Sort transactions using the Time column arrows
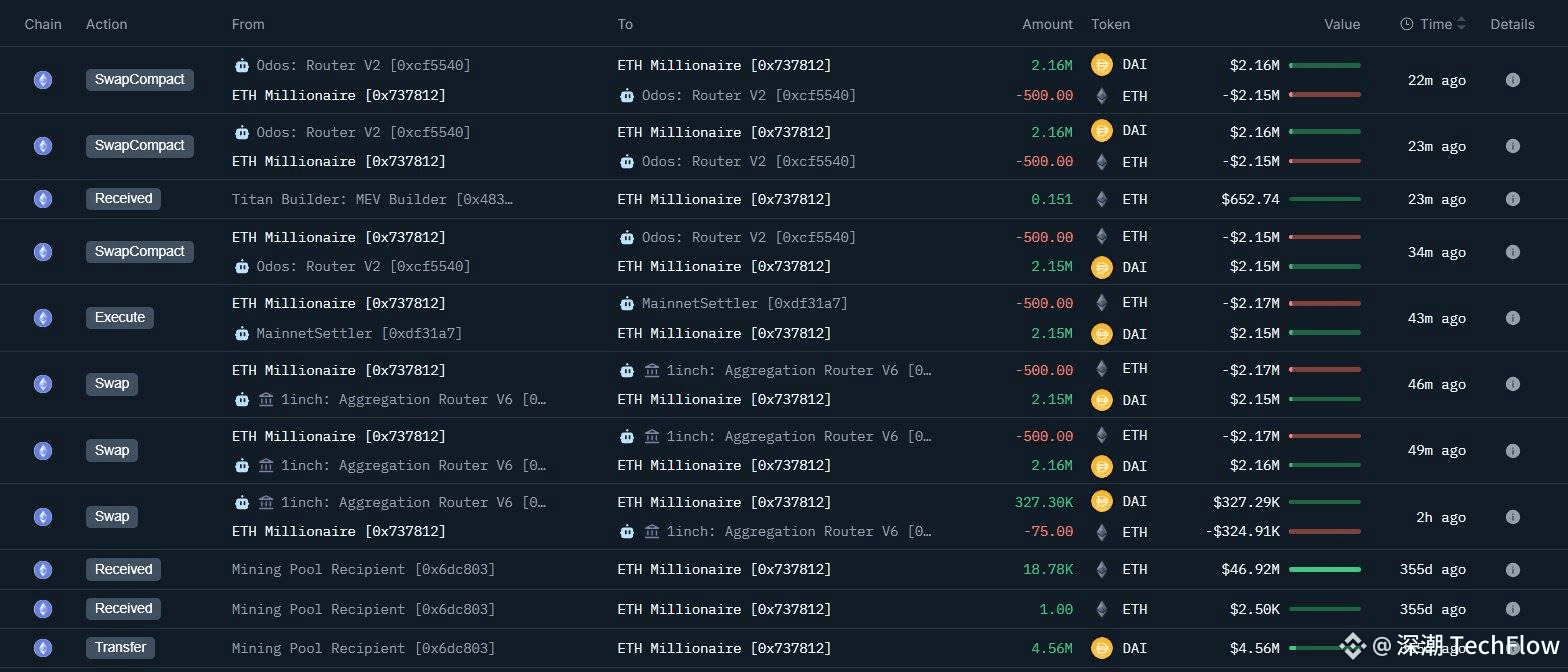This screenshot has height=672, width=1568. (1461, 24)
